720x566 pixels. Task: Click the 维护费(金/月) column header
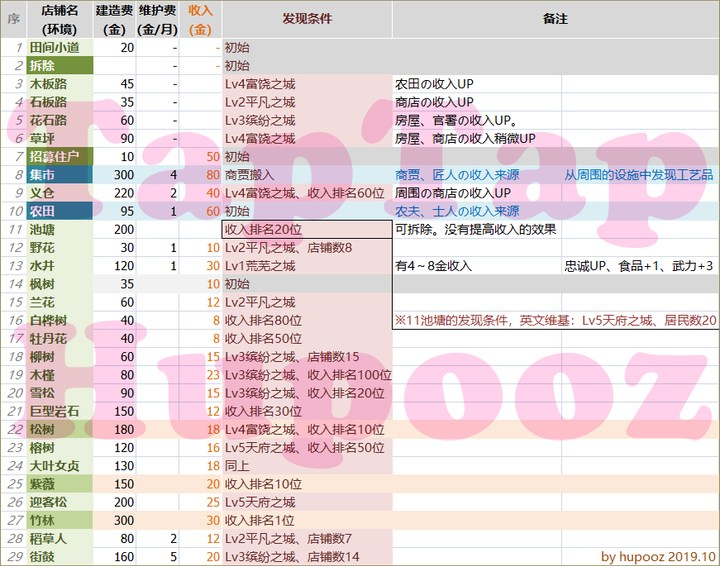tap(157, 20)
